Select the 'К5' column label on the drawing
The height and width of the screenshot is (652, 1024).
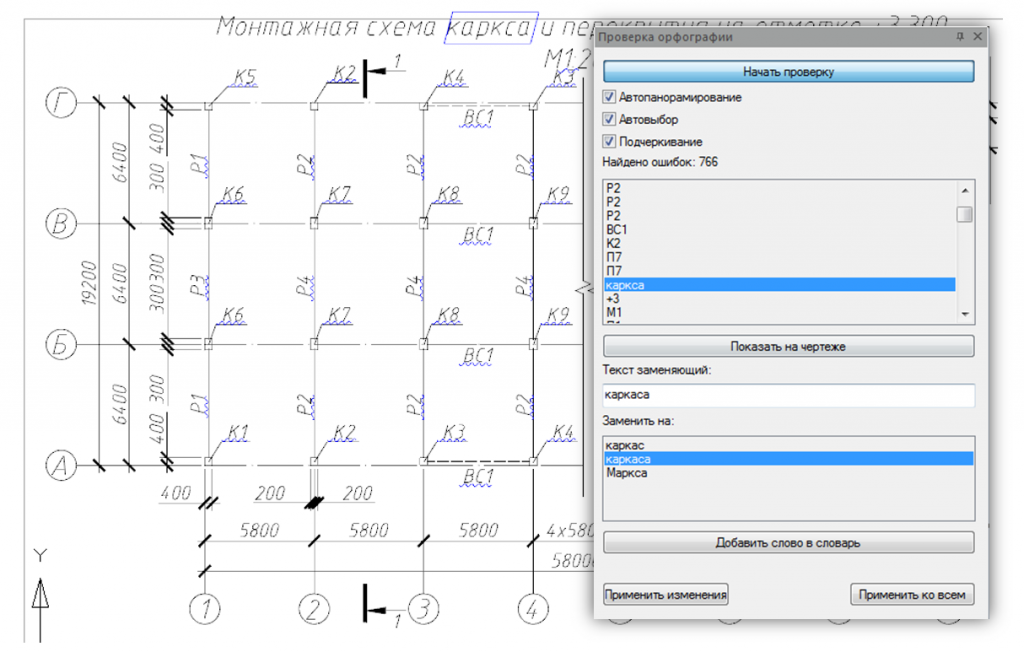(x=245, y=77)
